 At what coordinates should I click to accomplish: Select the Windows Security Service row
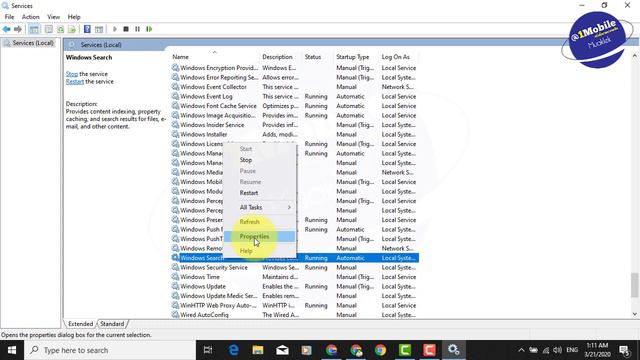click(295, 267)
